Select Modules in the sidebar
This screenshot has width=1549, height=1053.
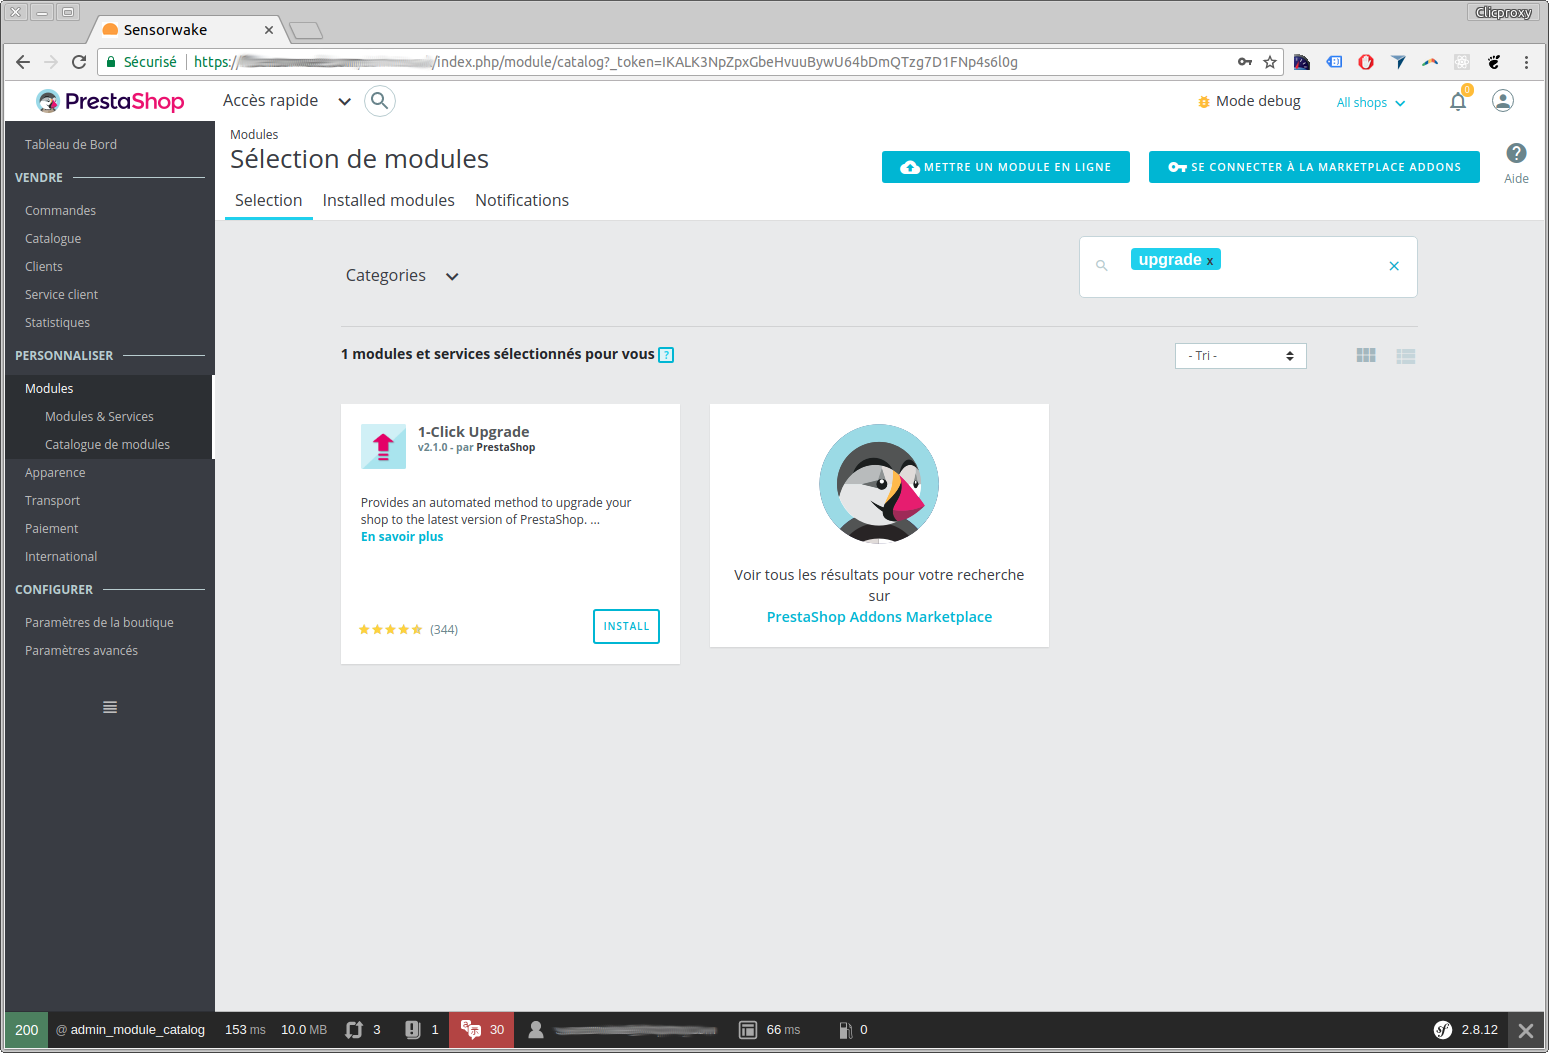pyautogui.click(x=49, y=389)
